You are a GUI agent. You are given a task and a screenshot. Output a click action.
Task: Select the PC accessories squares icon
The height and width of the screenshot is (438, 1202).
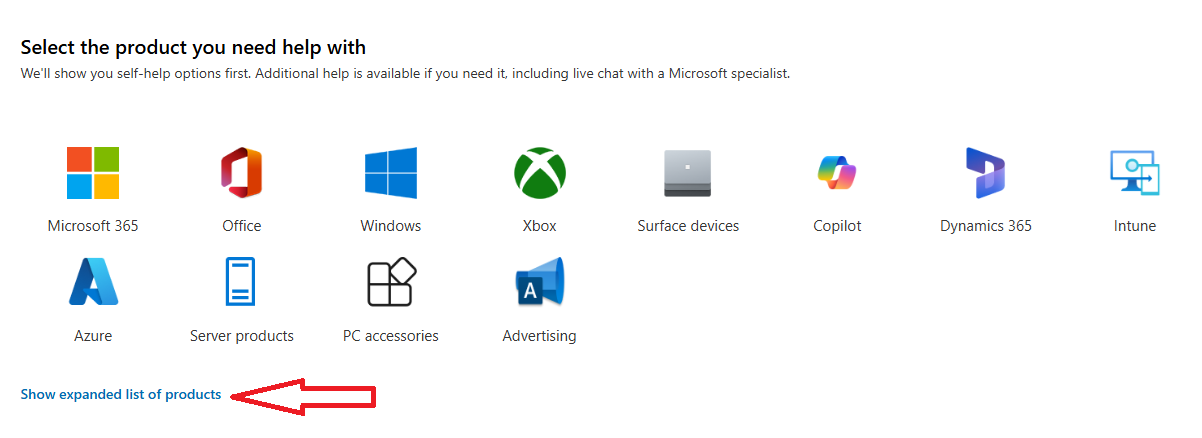click(x=391, y=283)
